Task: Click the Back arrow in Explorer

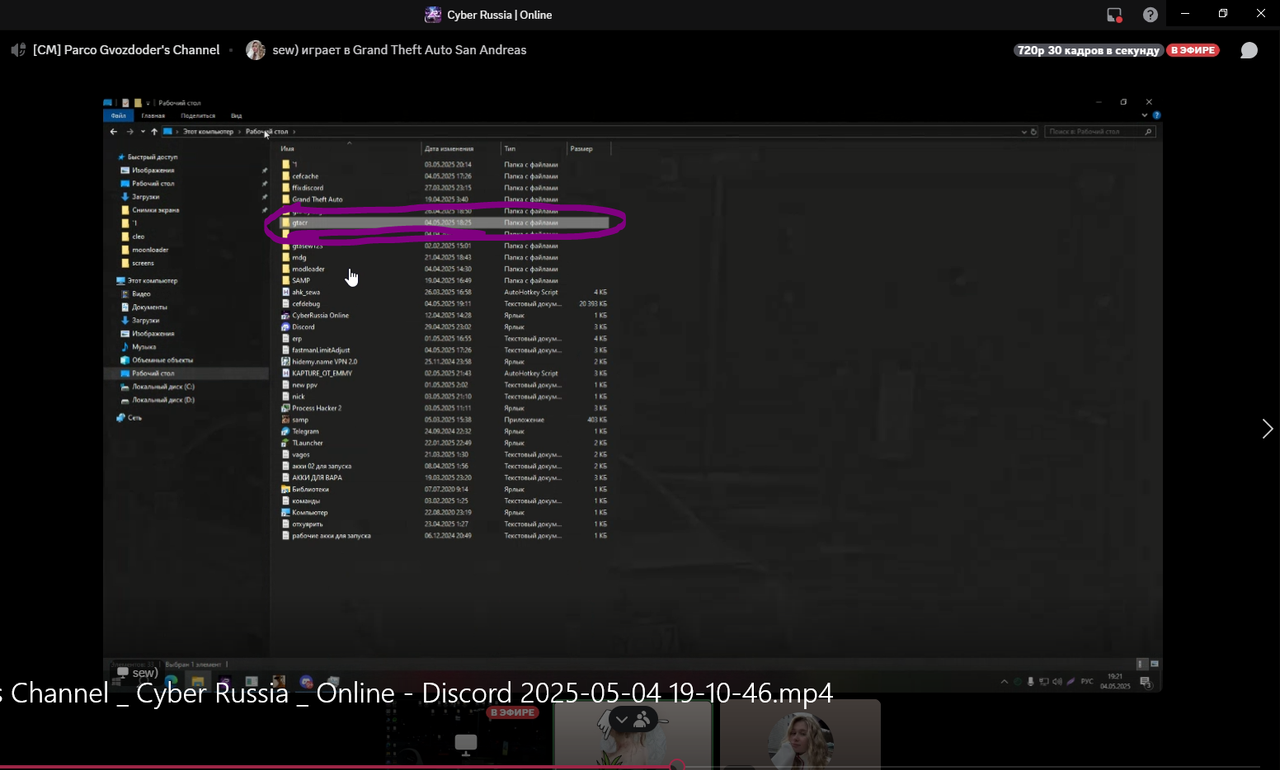Action: click(x=114, y=132)
